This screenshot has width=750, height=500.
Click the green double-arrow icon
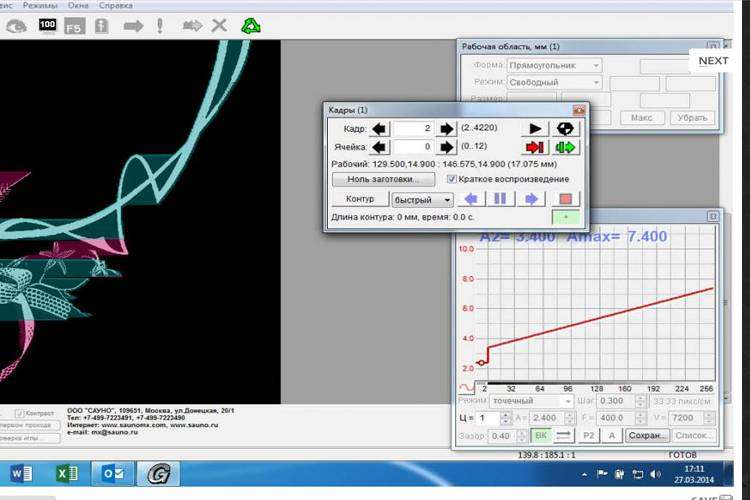pos(567,147)
